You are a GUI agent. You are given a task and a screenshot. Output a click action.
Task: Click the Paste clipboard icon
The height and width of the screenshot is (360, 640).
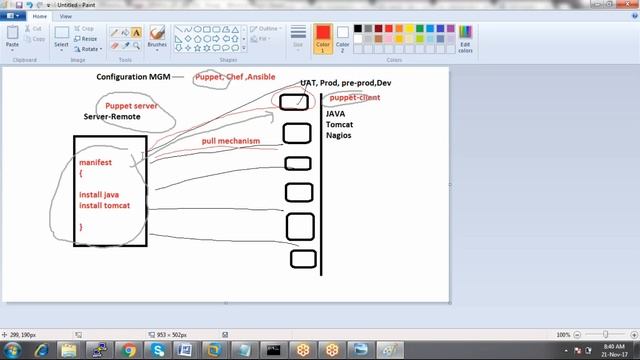click(x=12, y=33)
